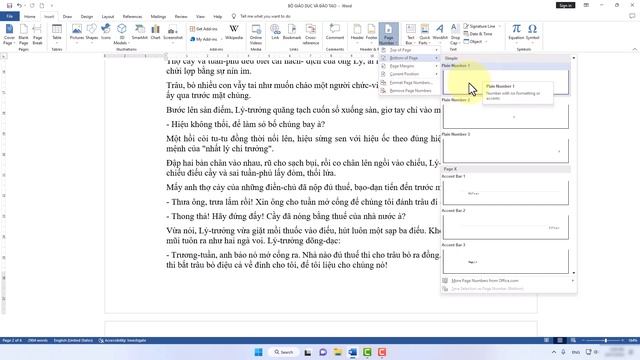This screenshot has width=640, height=360.
Task: Click the Page Number button
Action: click(x=388, y=34)
